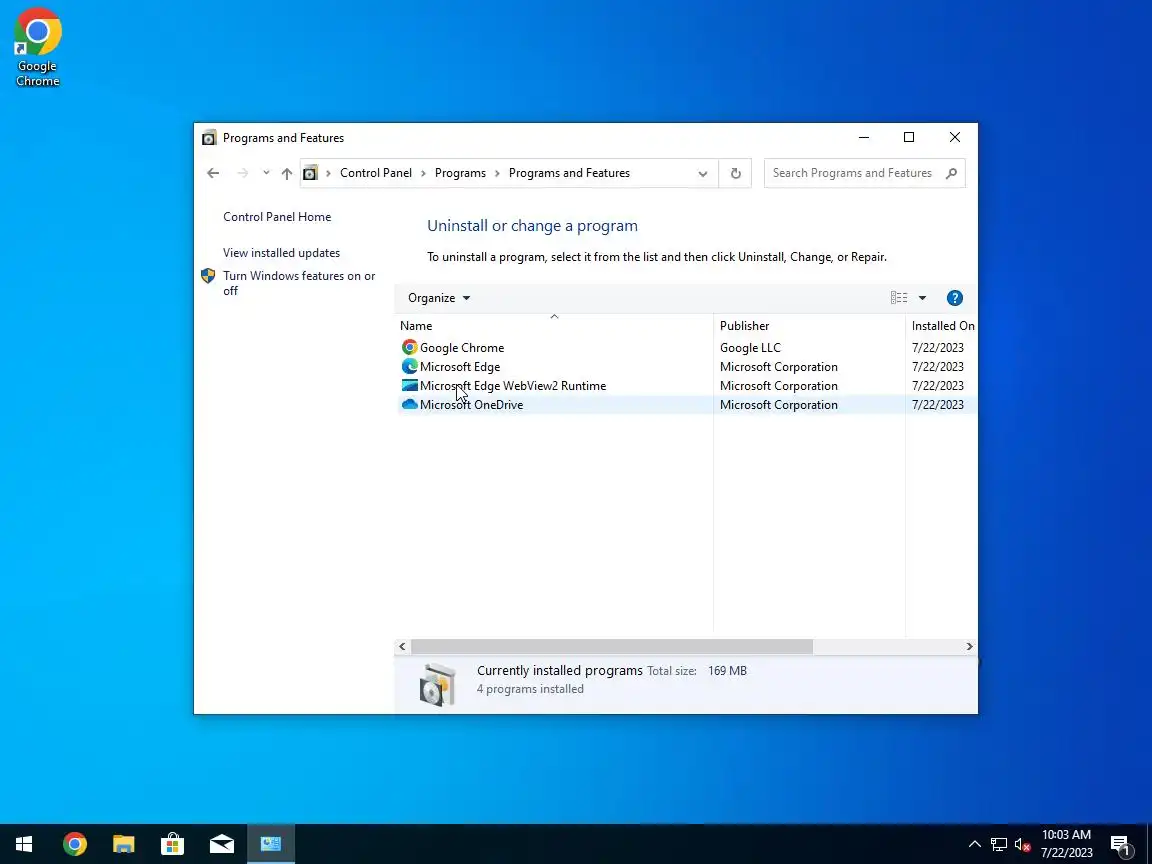The width and height of the screenshot is (1152, 864).
Task: Click the installed programs details icon
Action: (x=437, y=683)
